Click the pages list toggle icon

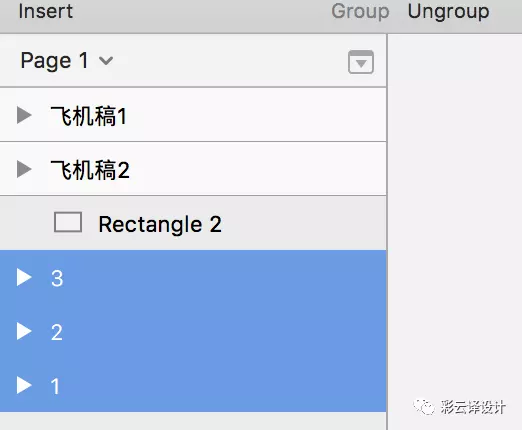[361, 62]
